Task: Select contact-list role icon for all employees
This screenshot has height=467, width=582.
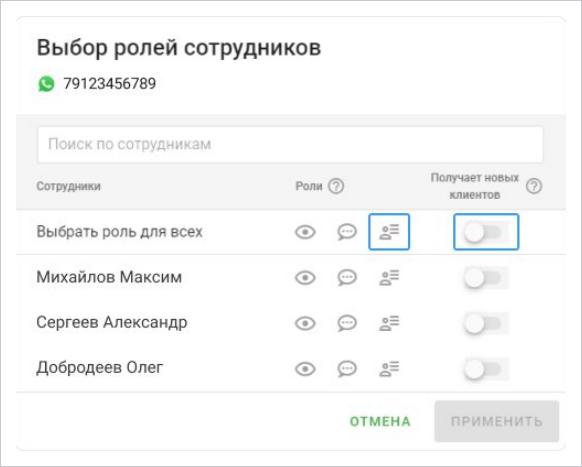Action: point(389,232)
